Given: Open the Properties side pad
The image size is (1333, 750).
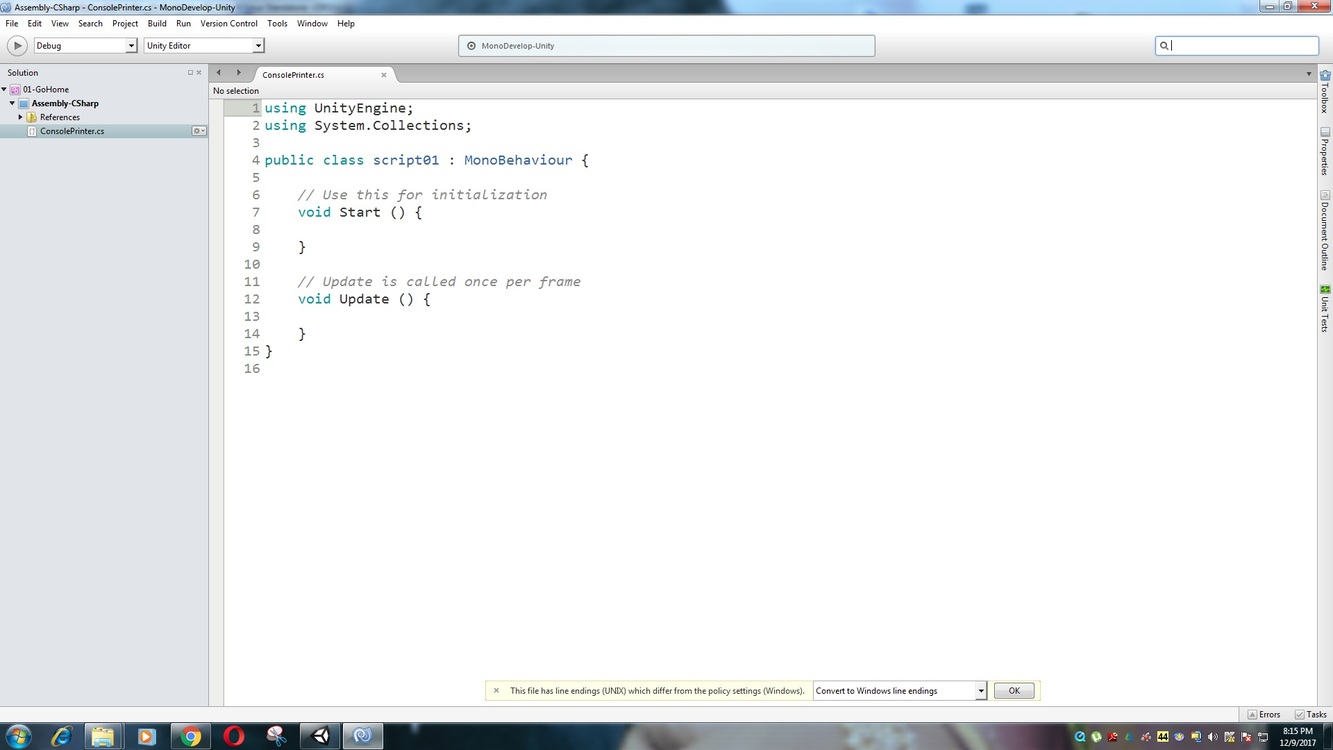Looking at the screenshot, I should tap(1325, 152).
